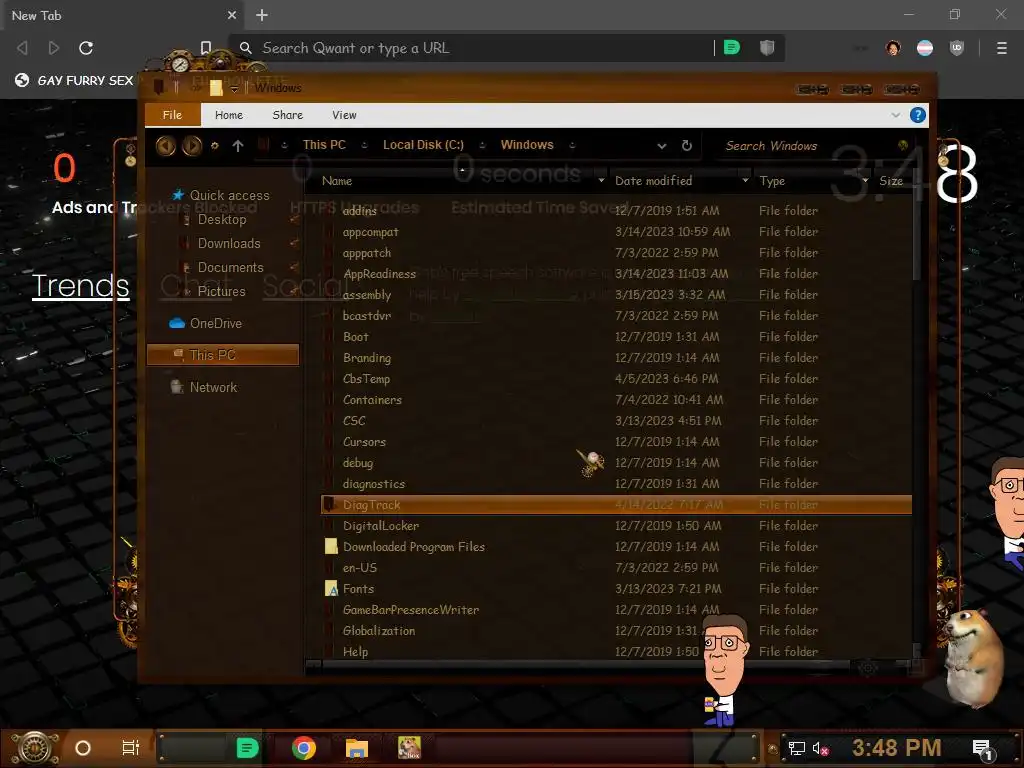Open the green chat icon in address bar
The image size is (1024, 768).
click(x=732, y=48)
